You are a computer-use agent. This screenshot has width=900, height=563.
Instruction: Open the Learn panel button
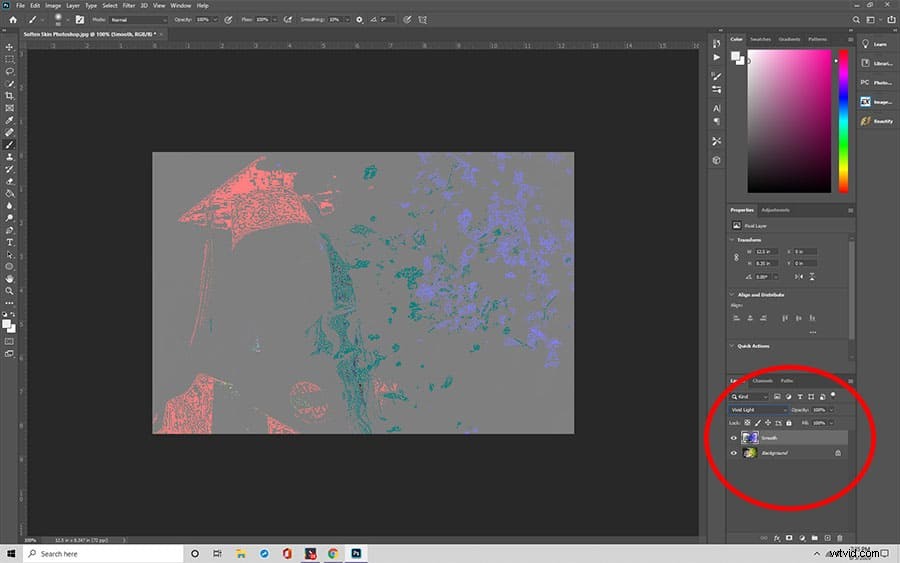[876, 44]
